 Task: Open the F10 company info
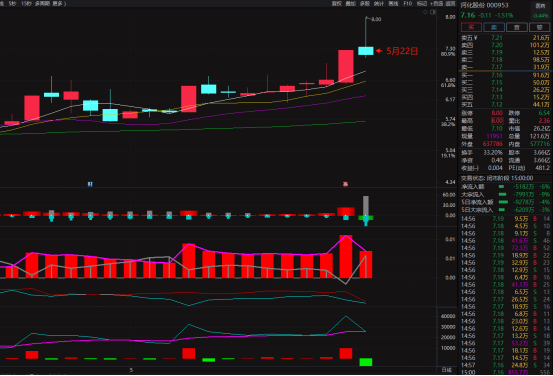tap(407, 4)
